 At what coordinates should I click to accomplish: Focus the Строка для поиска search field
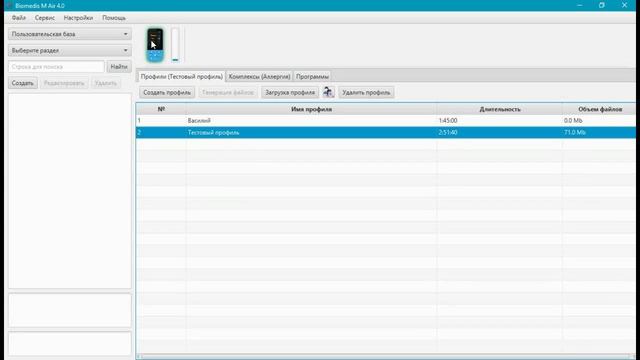56,67
